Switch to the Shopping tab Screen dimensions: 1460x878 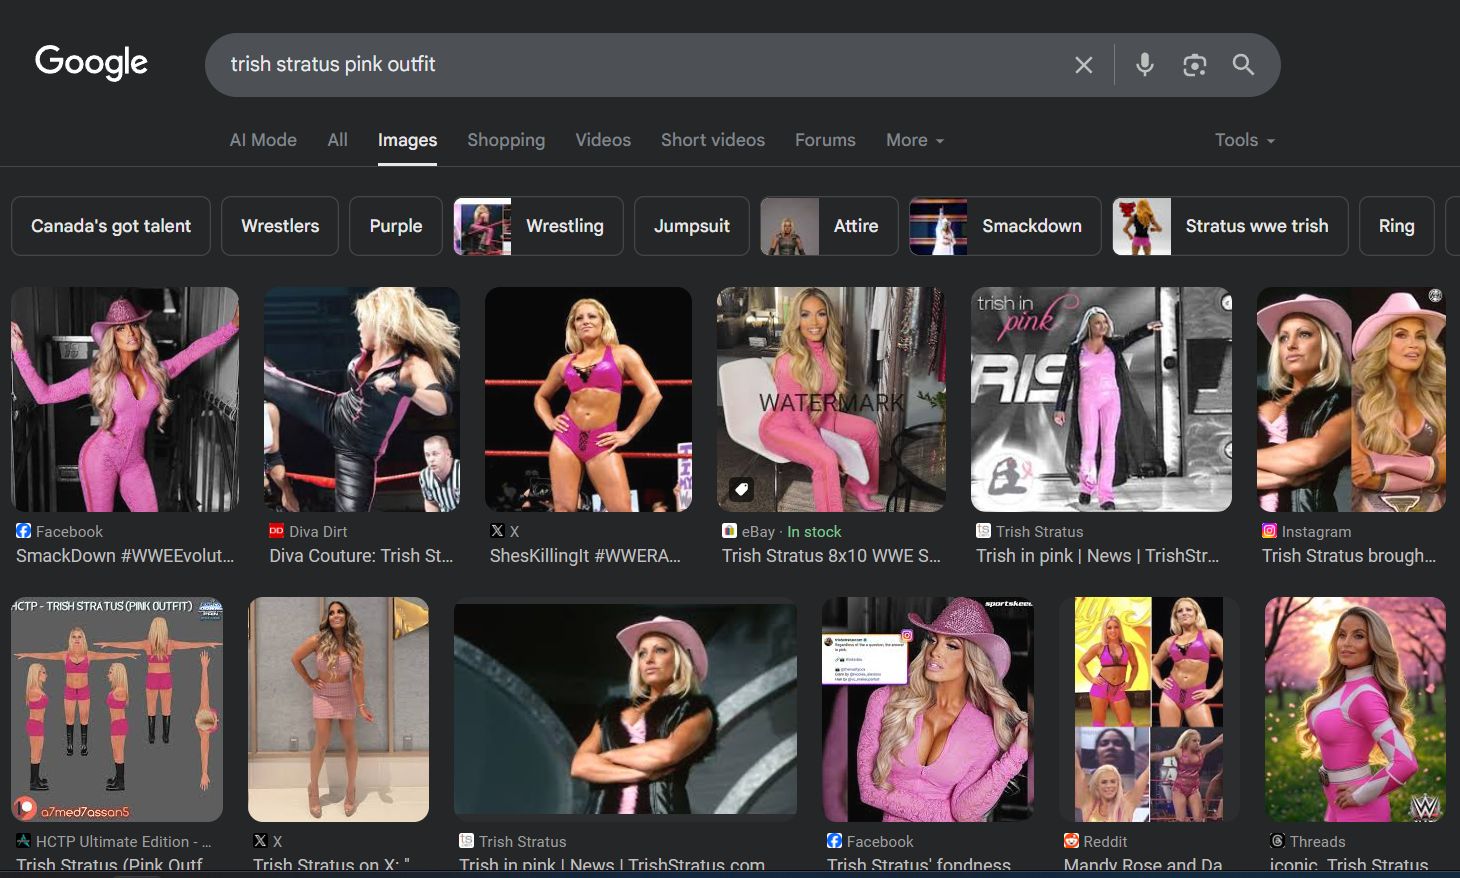click(506, 140)
